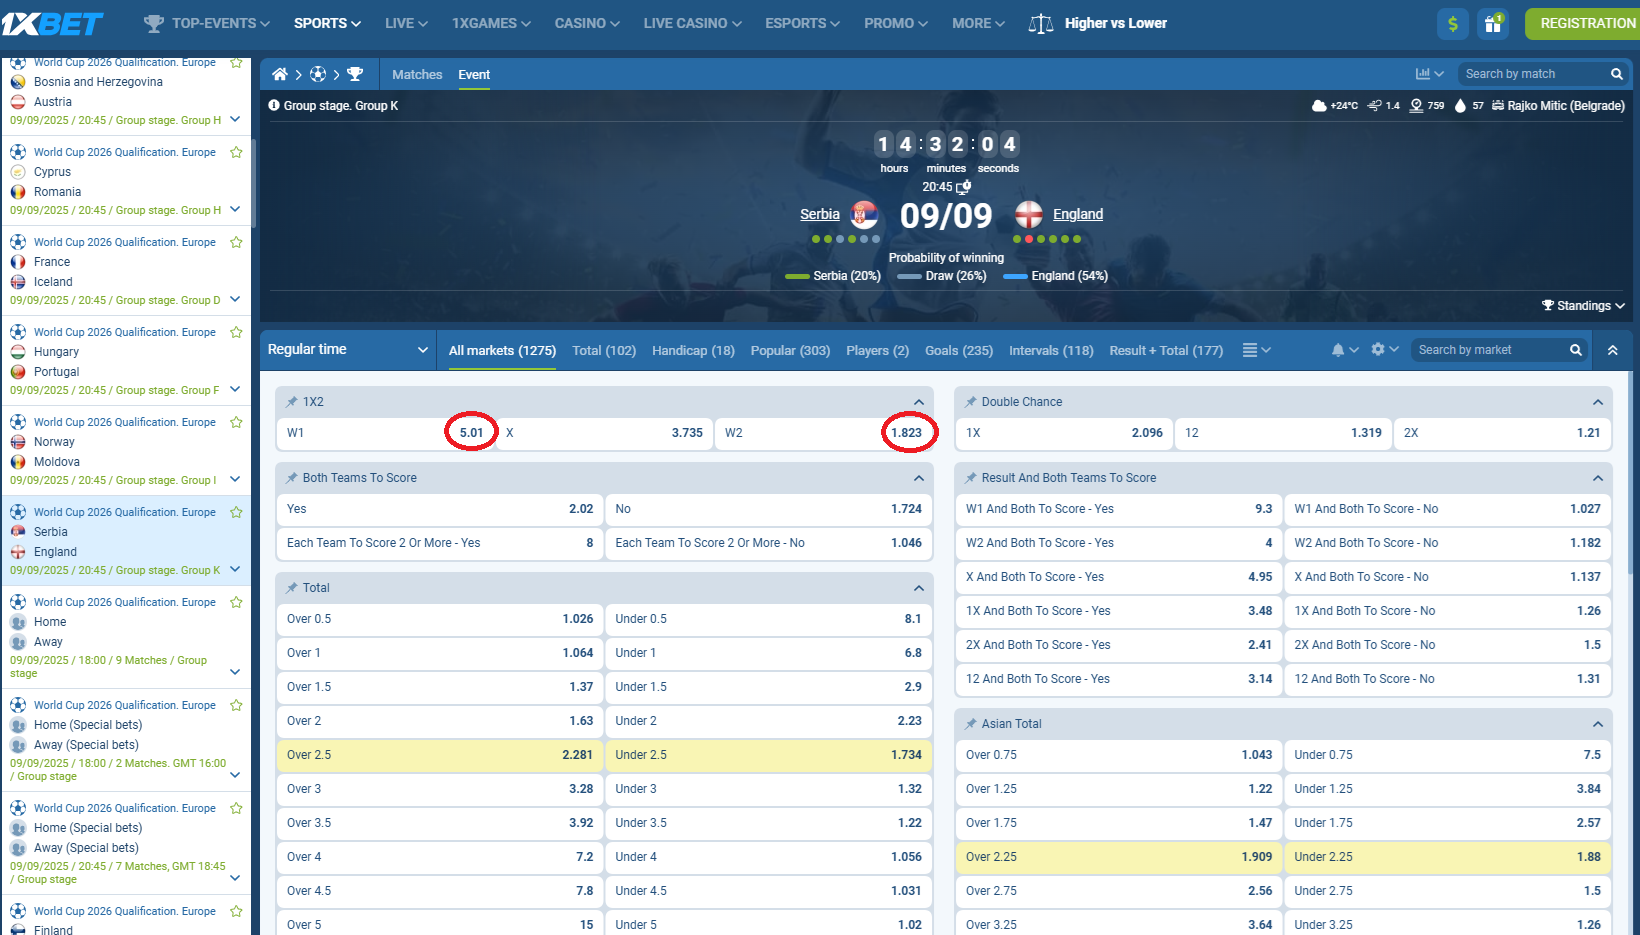Pin the 1X2 market

(292, 402)
